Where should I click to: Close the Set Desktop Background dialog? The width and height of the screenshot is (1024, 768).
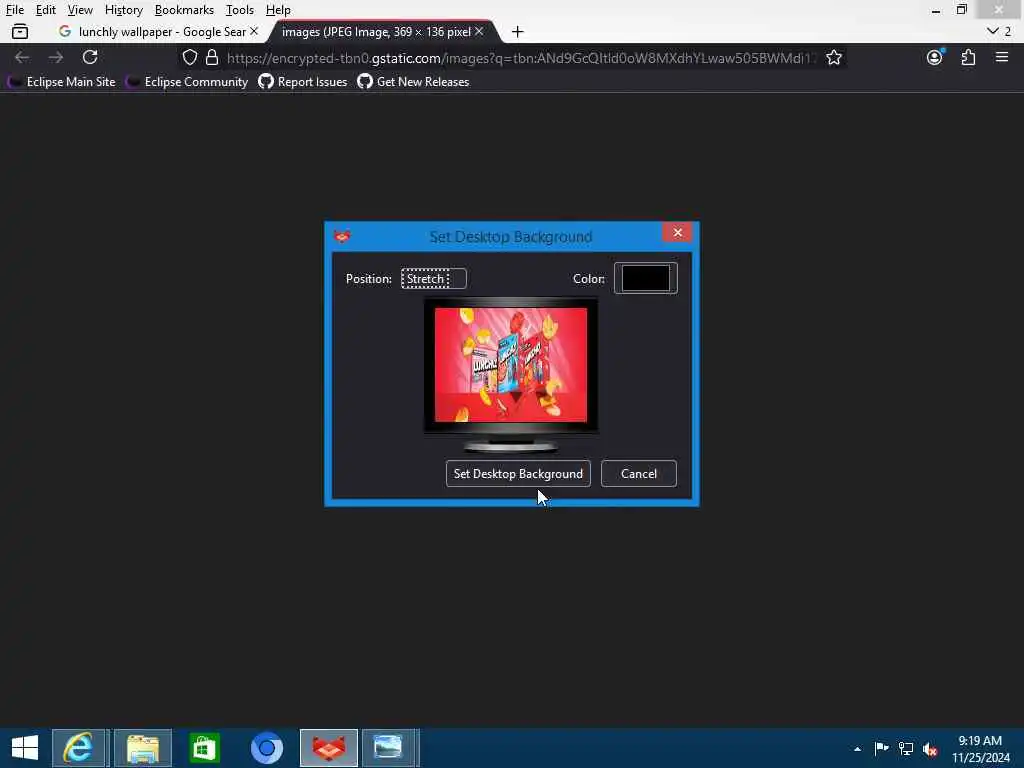pos(678,232)
